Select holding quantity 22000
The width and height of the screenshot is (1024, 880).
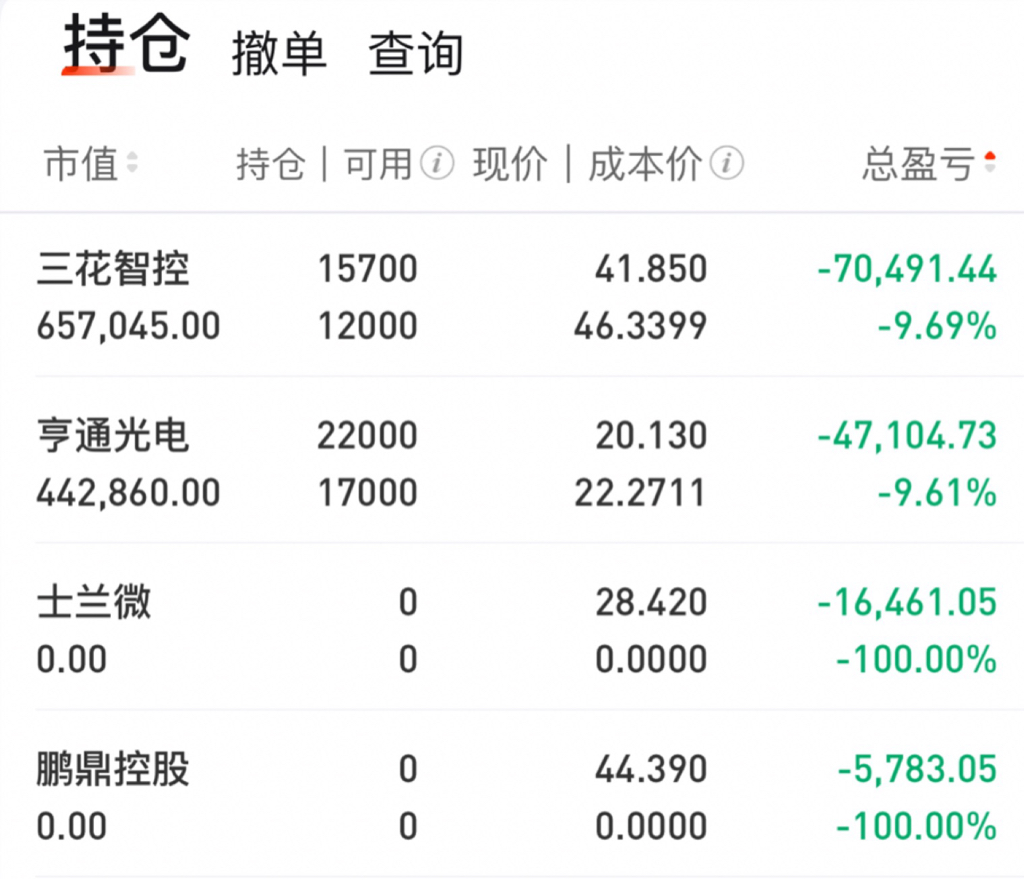[x=367, y=435]
